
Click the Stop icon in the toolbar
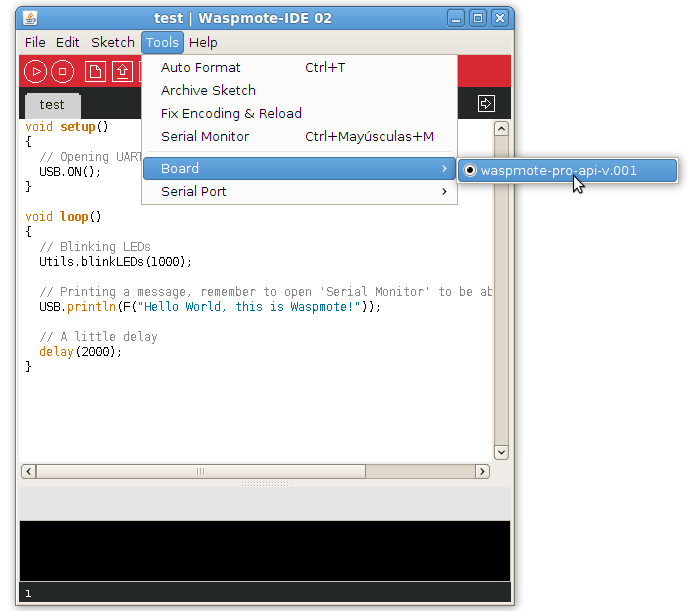click(63, 71)
